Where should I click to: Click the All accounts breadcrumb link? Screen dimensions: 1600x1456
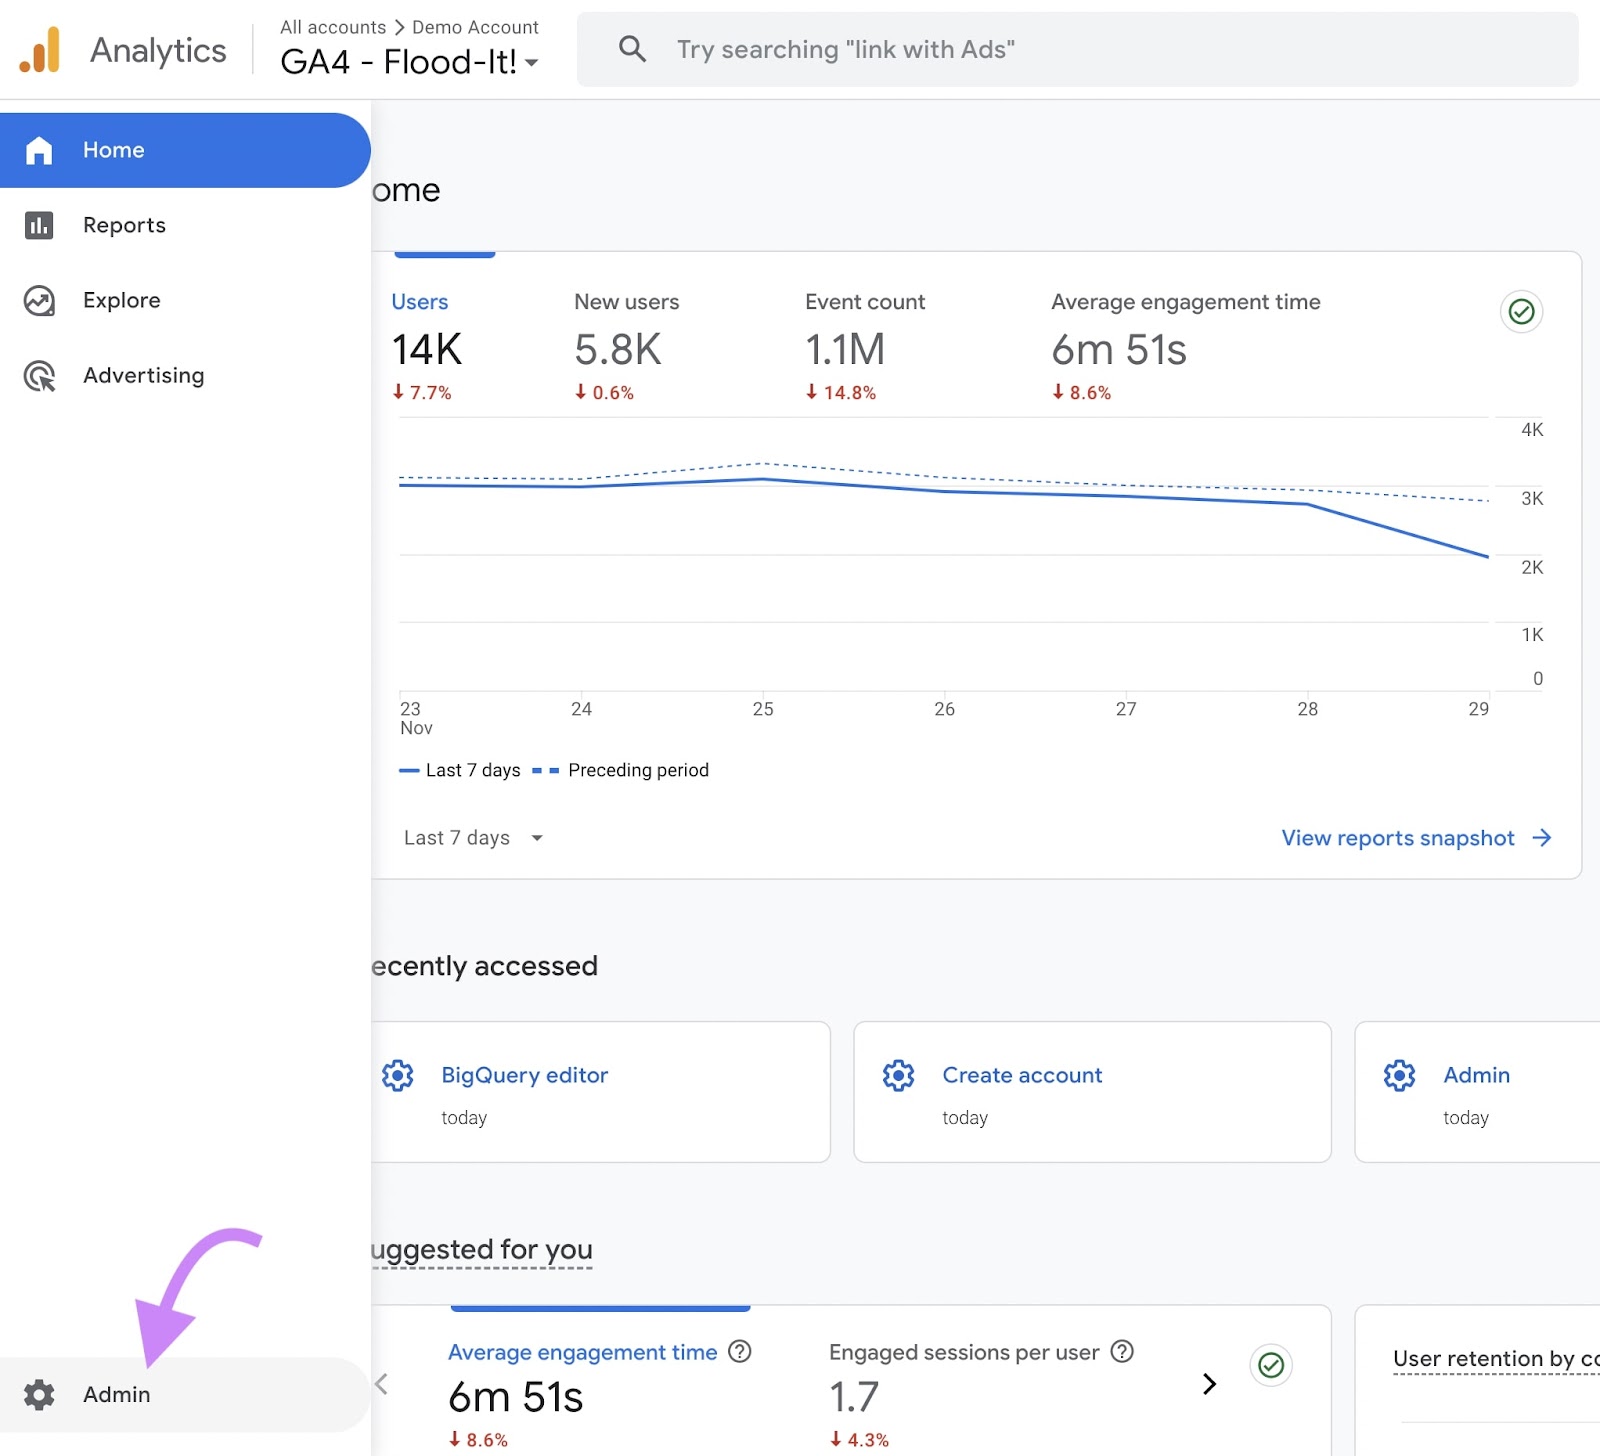coord(332,27)
